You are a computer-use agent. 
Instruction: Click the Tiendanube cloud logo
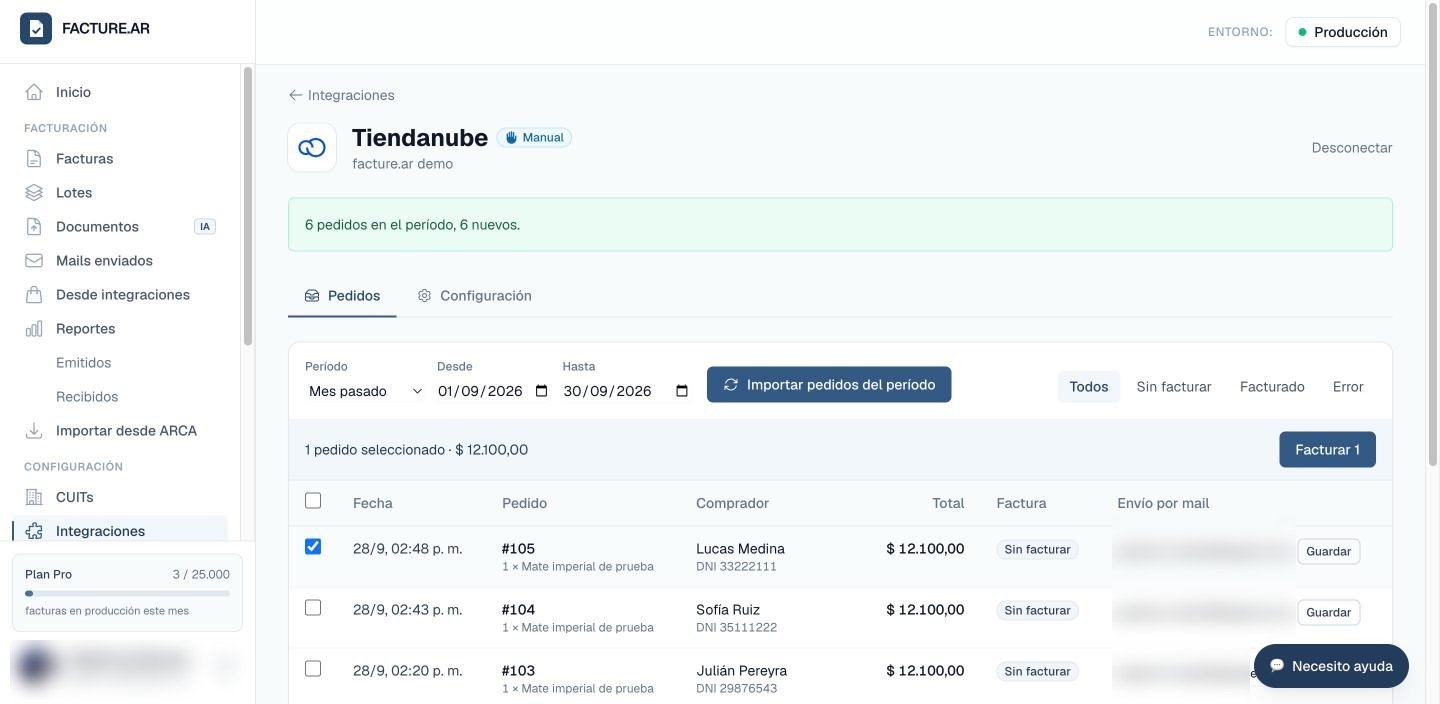coord(312,148)
